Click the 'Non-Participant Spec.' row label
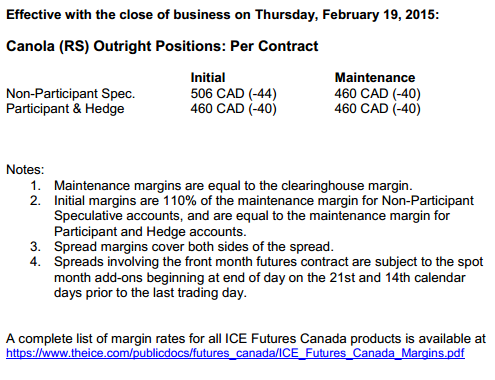Image resolution: width=495 pixels, height=380 pixels. 70,94
